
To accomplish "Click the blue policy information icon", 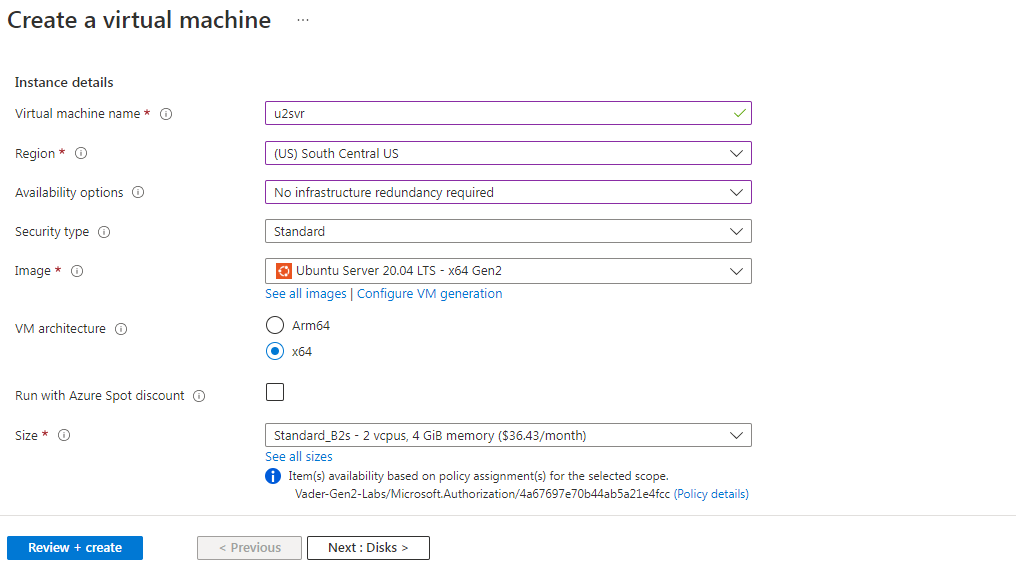I will 273,476.
